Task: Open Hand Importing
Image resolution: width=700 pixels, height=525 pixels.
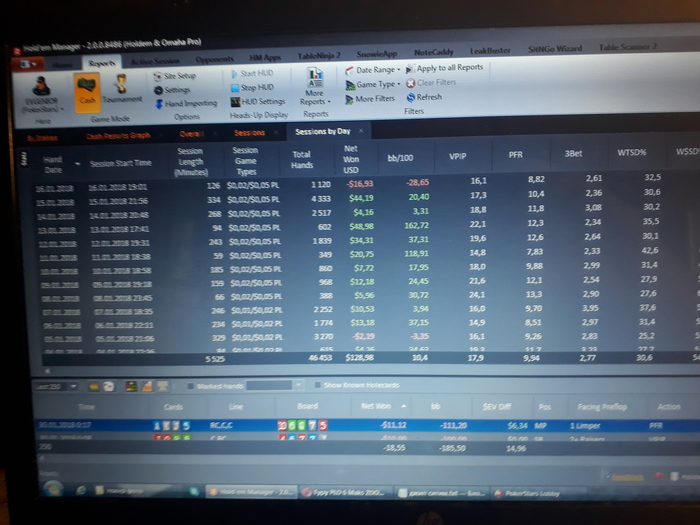Action: (x=186, y=104)
